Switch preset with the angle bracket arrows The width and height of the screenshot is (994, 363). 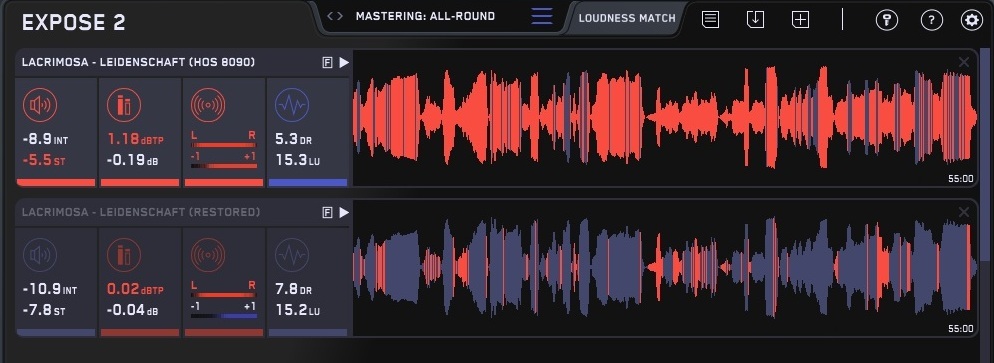(335, 16)
